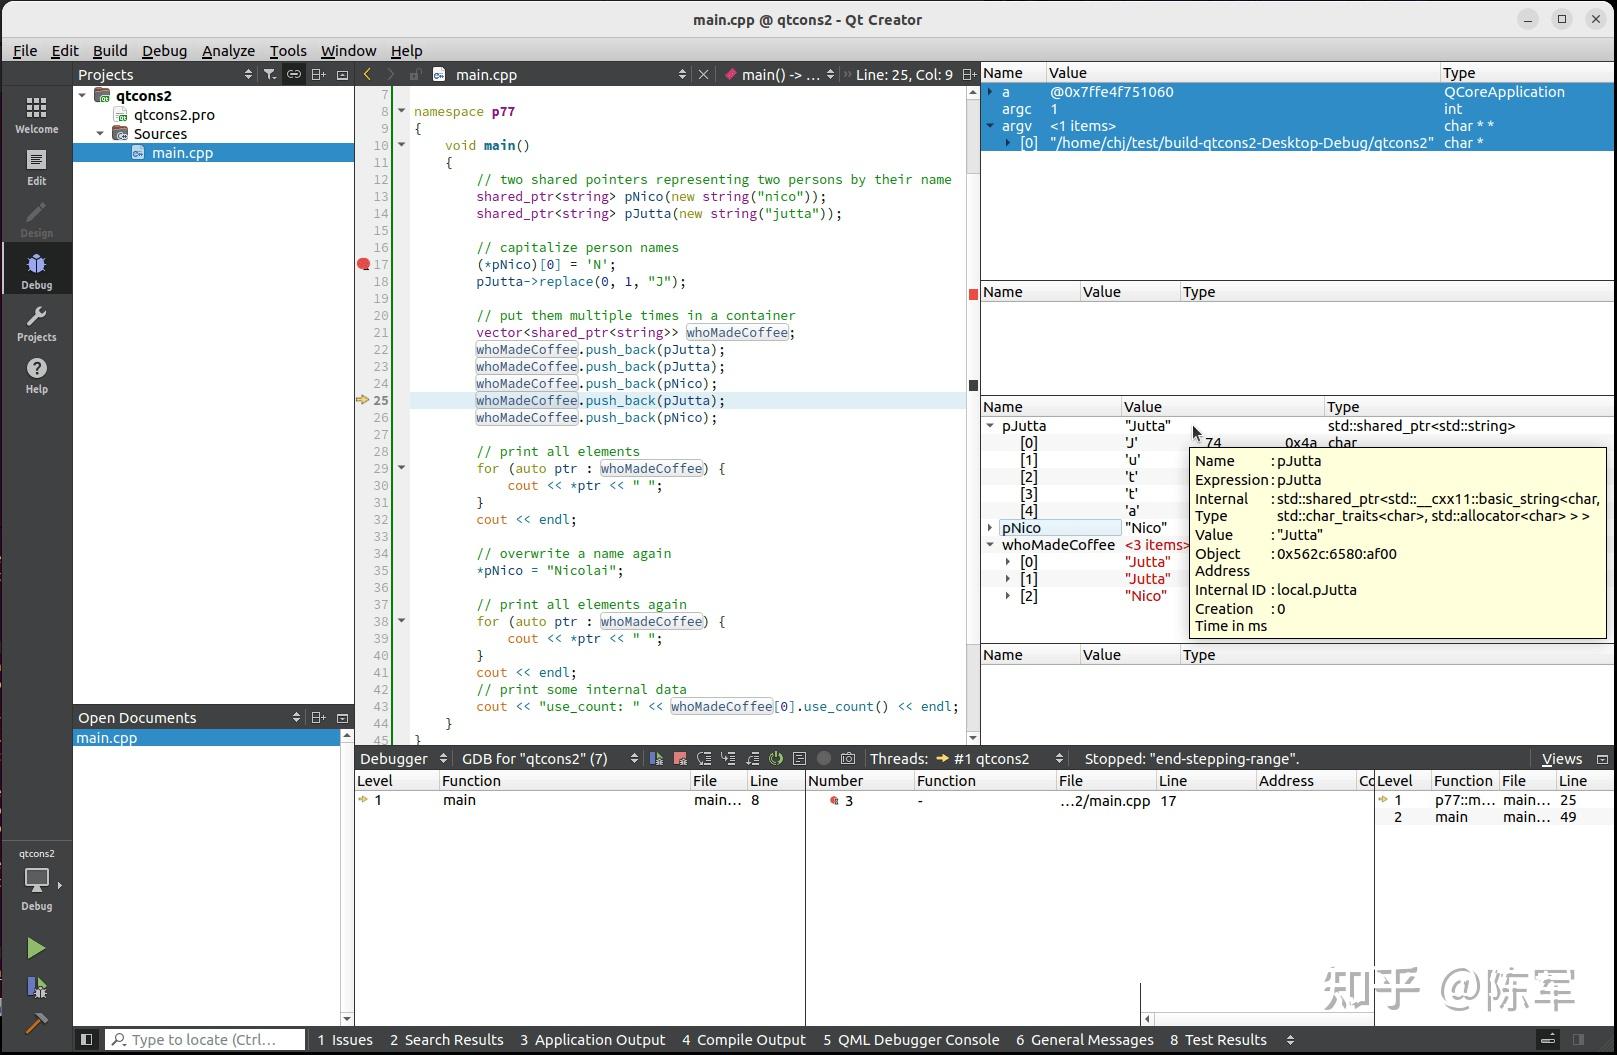The height and width of the screenshot is (1055, 1617).
Task: Split the editor view
Action: (x=969, y=74)
